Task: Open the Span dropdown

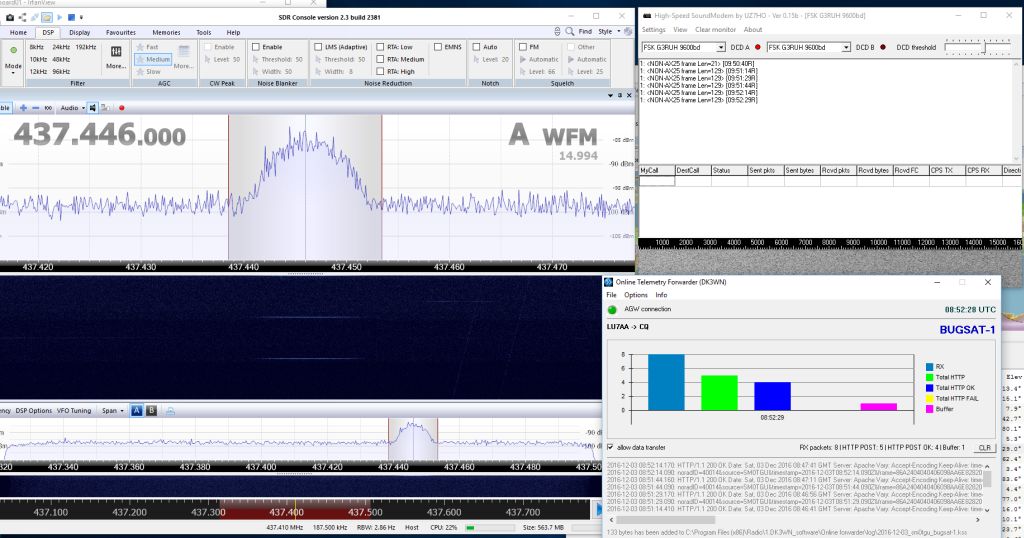Action: [112, 411]
